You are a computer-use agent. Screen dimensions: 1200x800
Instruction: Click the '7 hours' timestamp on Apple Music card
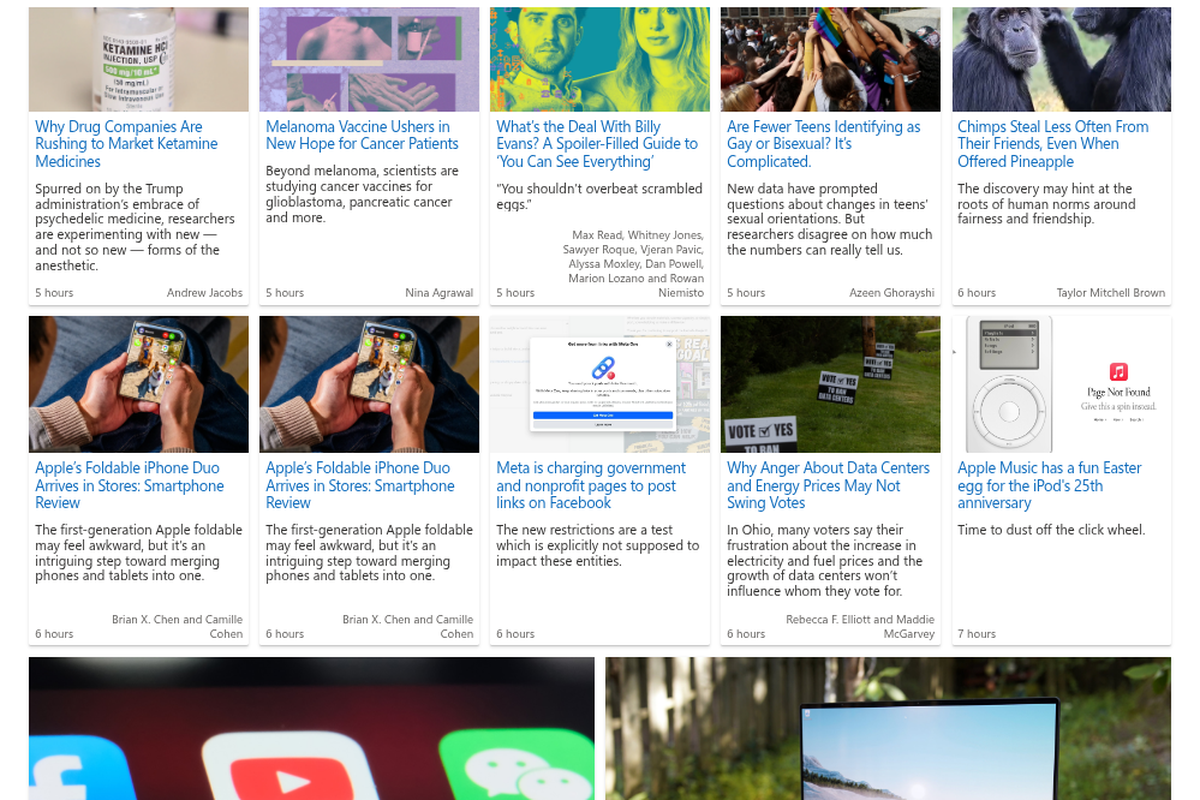pos(977,634)
